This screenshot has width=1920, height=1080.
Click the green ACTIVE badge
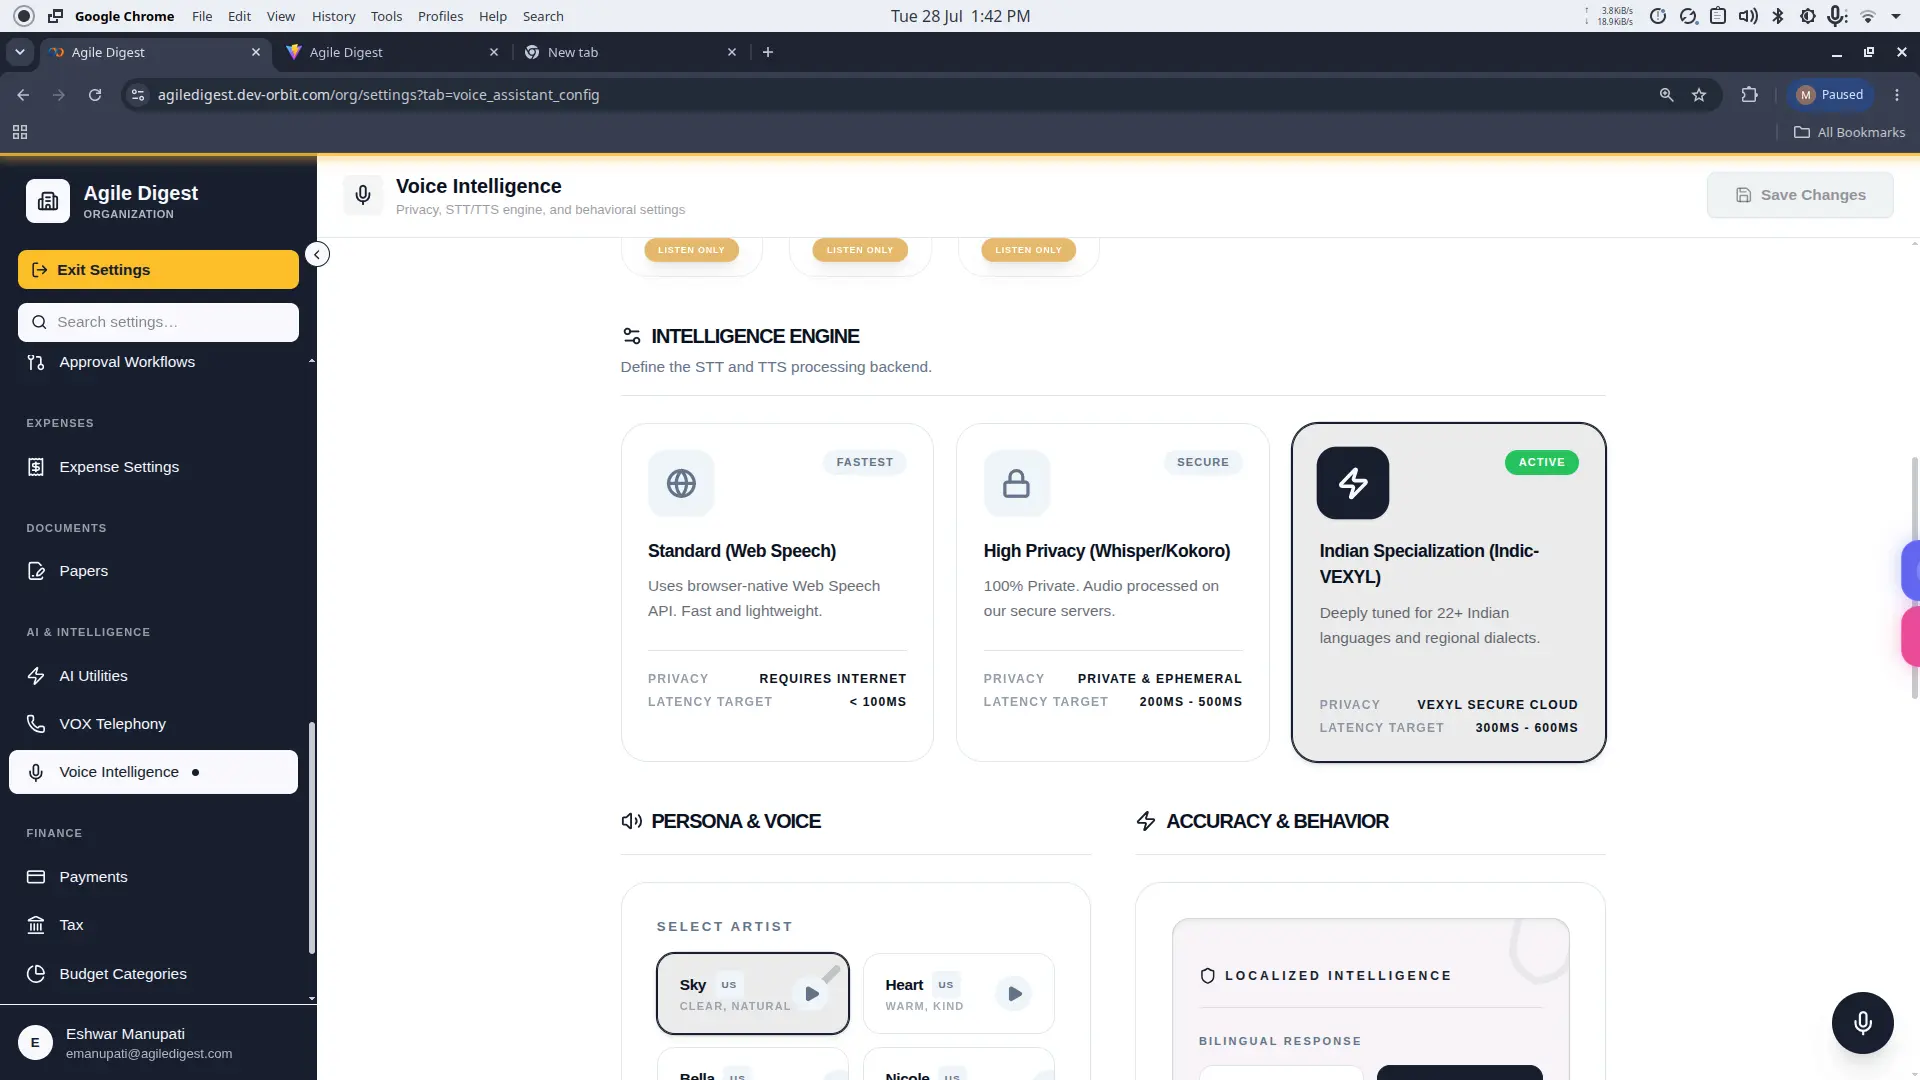(1542, 462)
